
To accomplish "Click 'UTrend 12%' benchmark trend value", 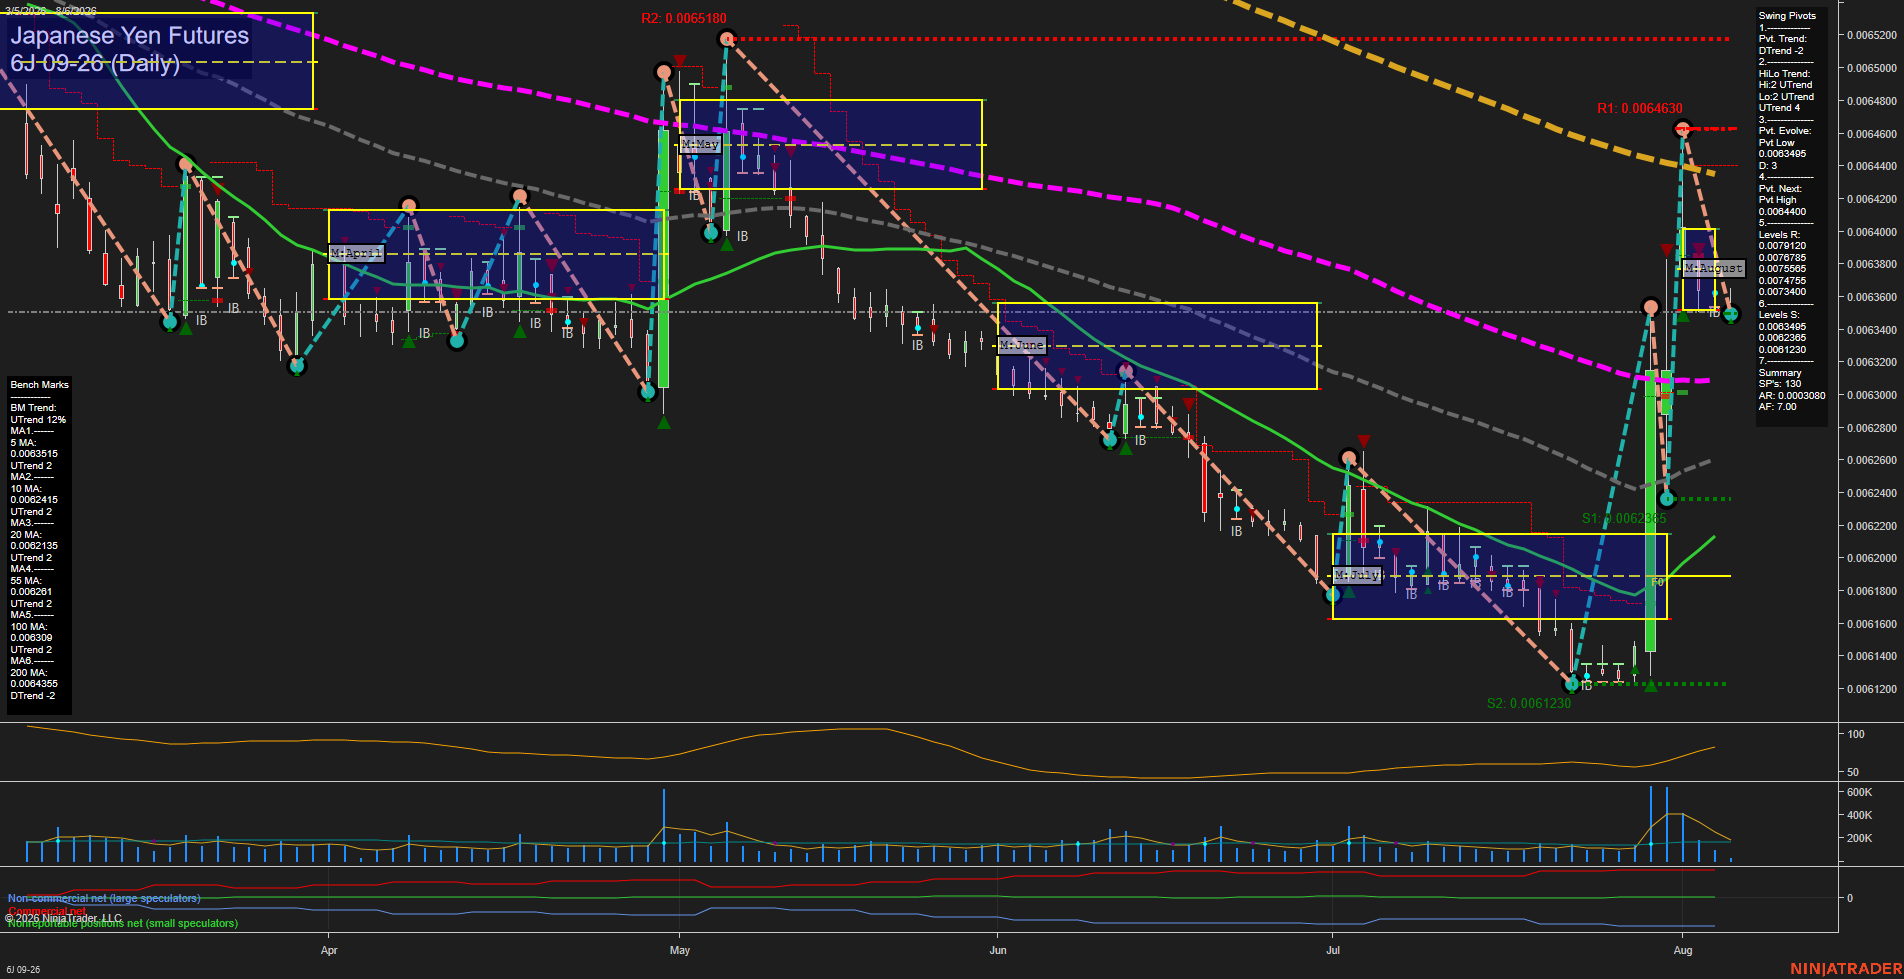I will [x=38, y=420].
